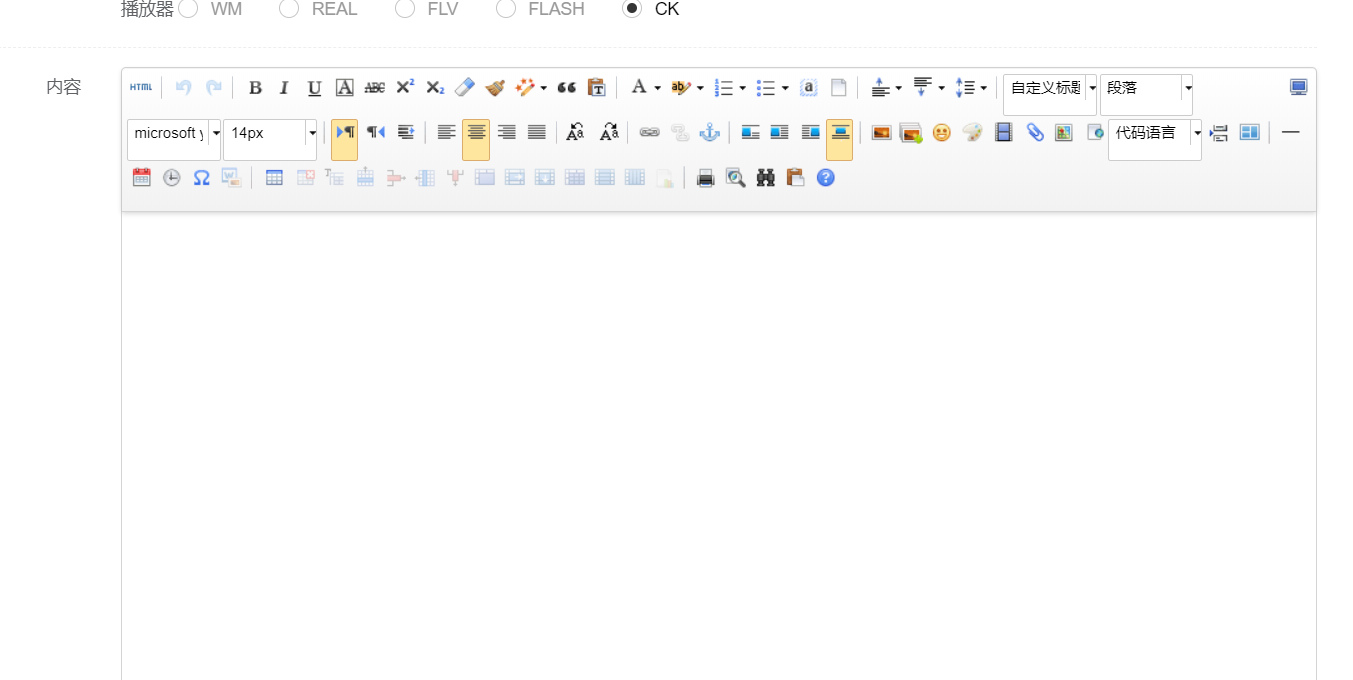Apply superscript formatting

click(404, 88)
